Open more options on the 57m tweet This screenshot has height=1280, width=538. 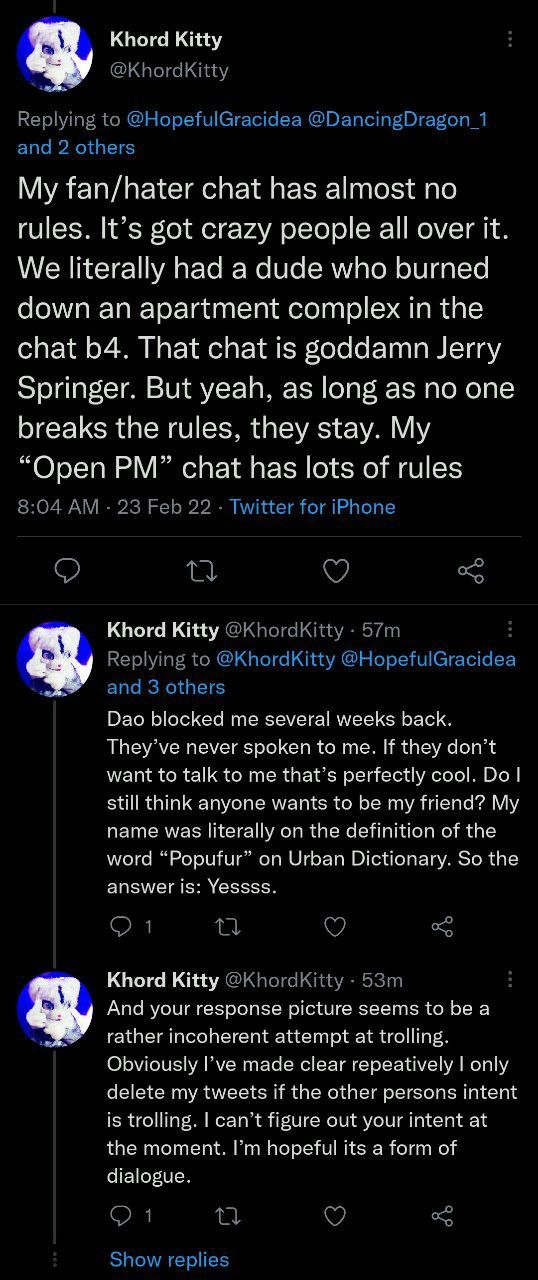(x=510, y=629)
